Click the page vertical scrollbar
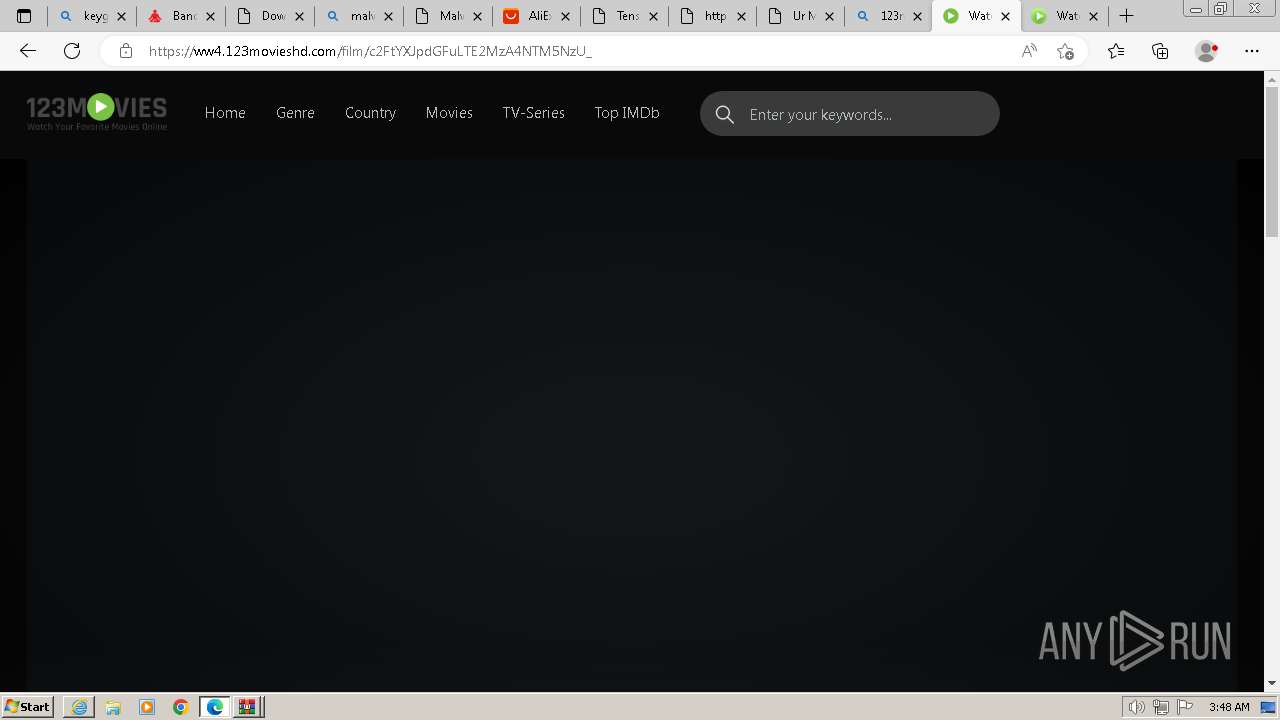The image size is (1280, 720). coord(1272,162)
